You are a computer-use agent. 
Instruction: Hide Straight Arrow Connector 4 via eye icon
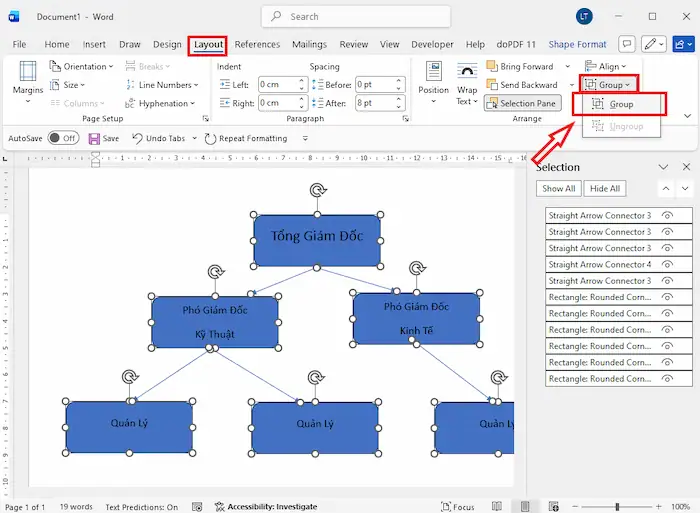click(x=667, y=265)
